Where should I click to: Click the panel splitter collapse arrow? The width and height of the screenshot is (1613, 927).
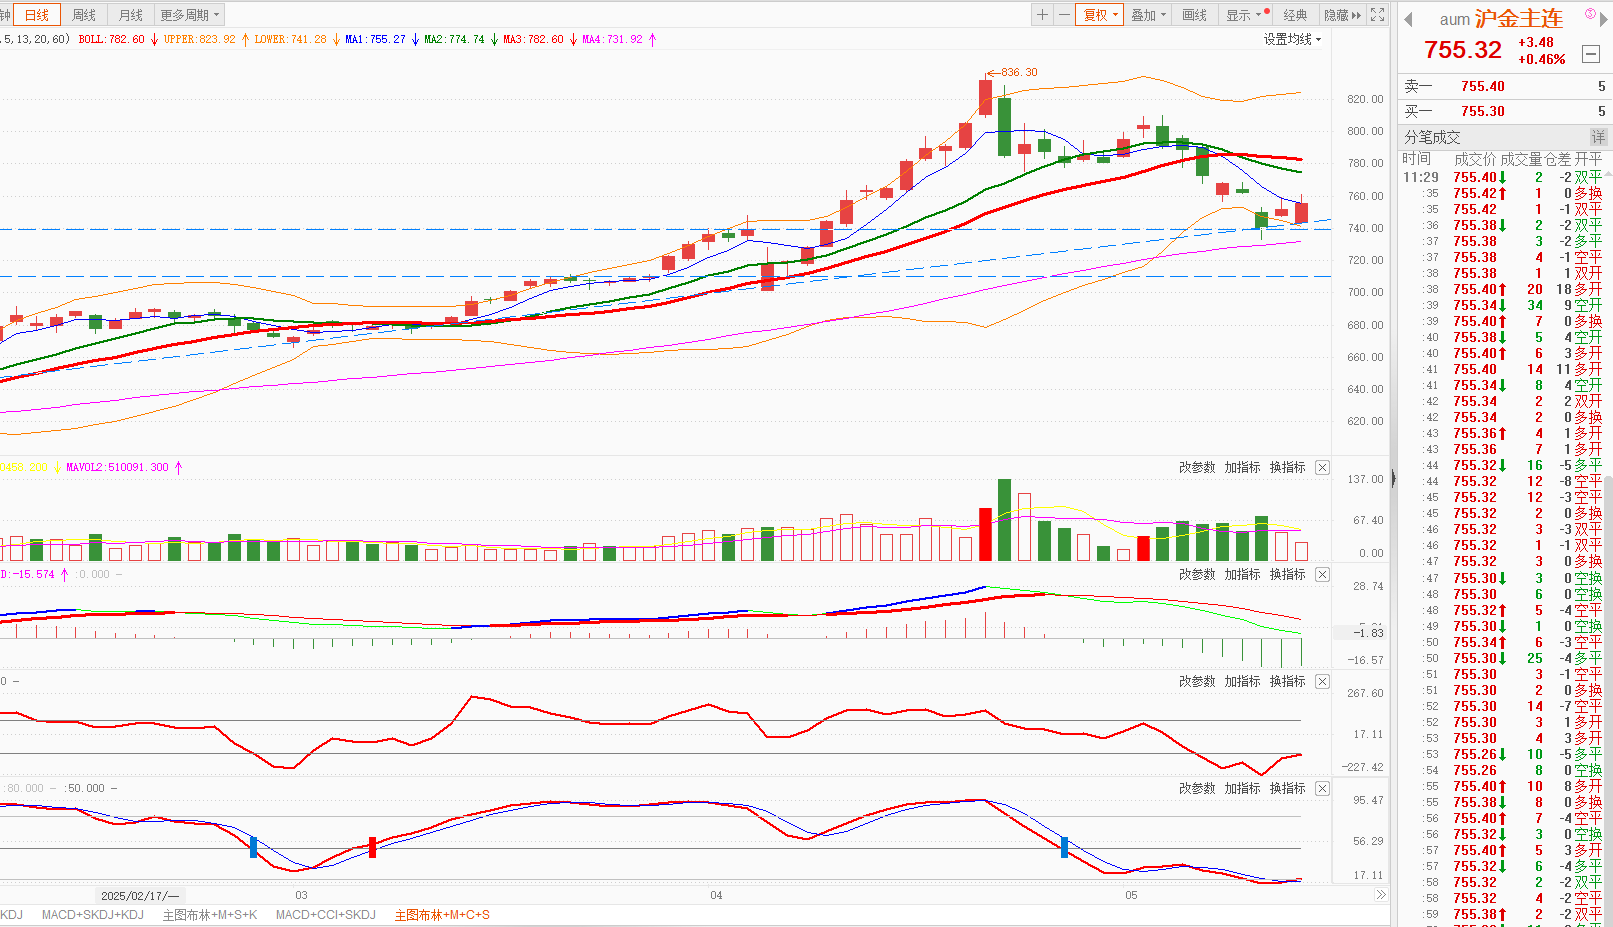tap(1393, 479)
